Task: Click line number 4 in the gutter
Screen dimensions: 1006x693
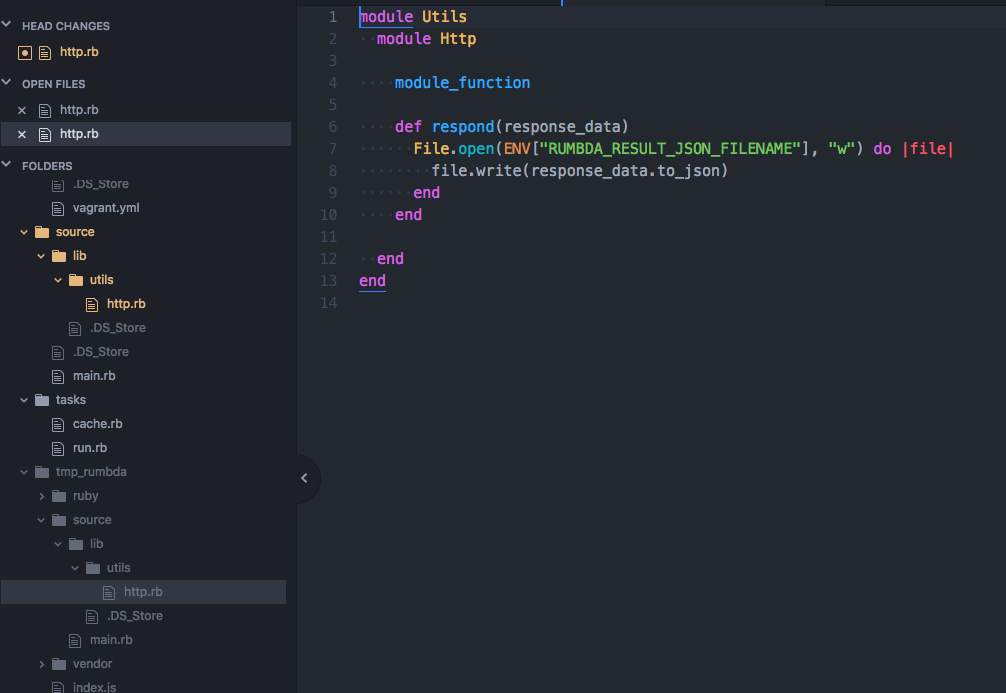Action: click(x=332, y=83)
